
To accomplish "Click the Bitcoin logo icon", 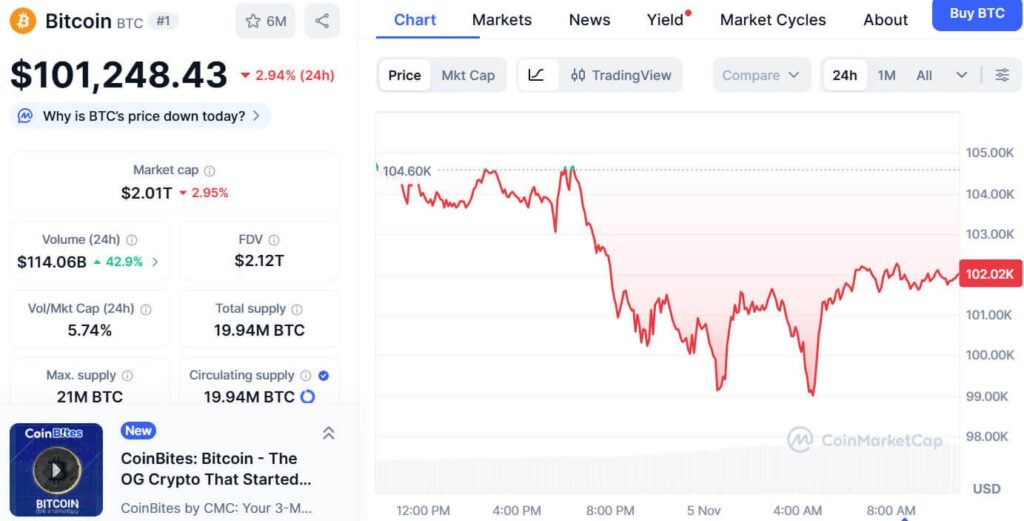I will pos(23,21).
